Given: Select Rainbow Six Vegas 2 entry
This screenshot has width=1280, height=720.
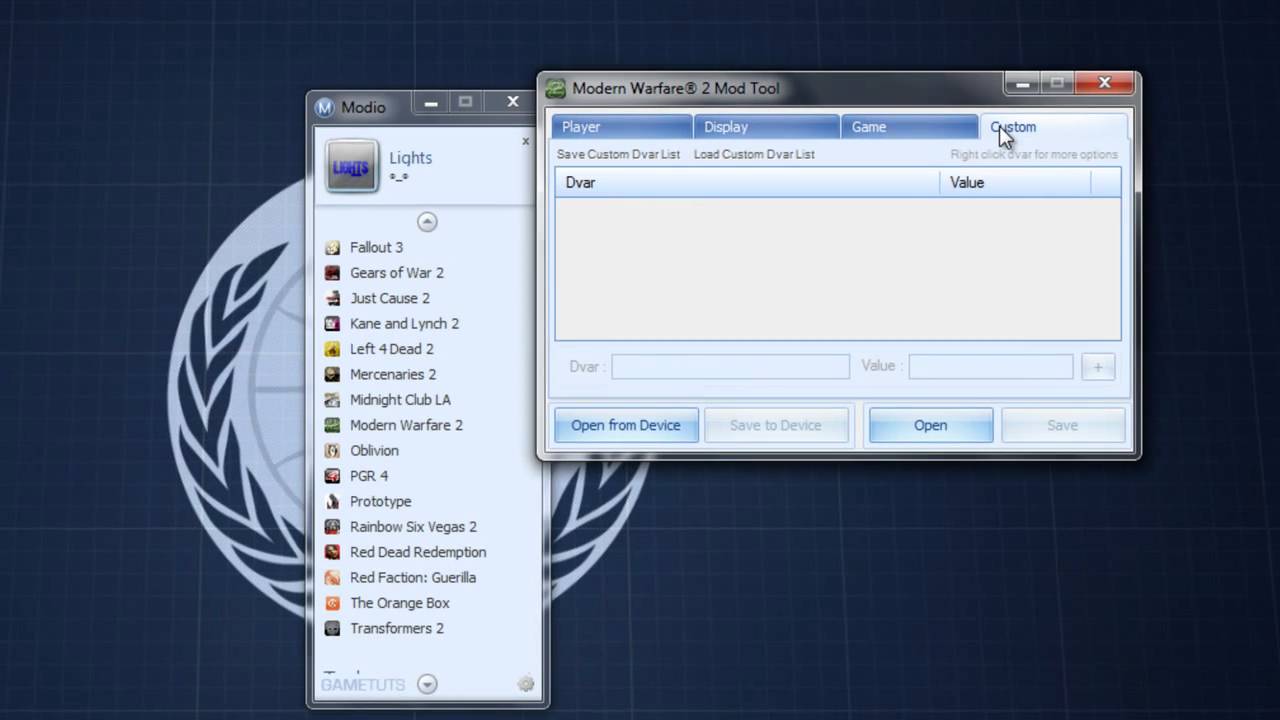Looking at the screenshot, I should (x=413, y=526).
